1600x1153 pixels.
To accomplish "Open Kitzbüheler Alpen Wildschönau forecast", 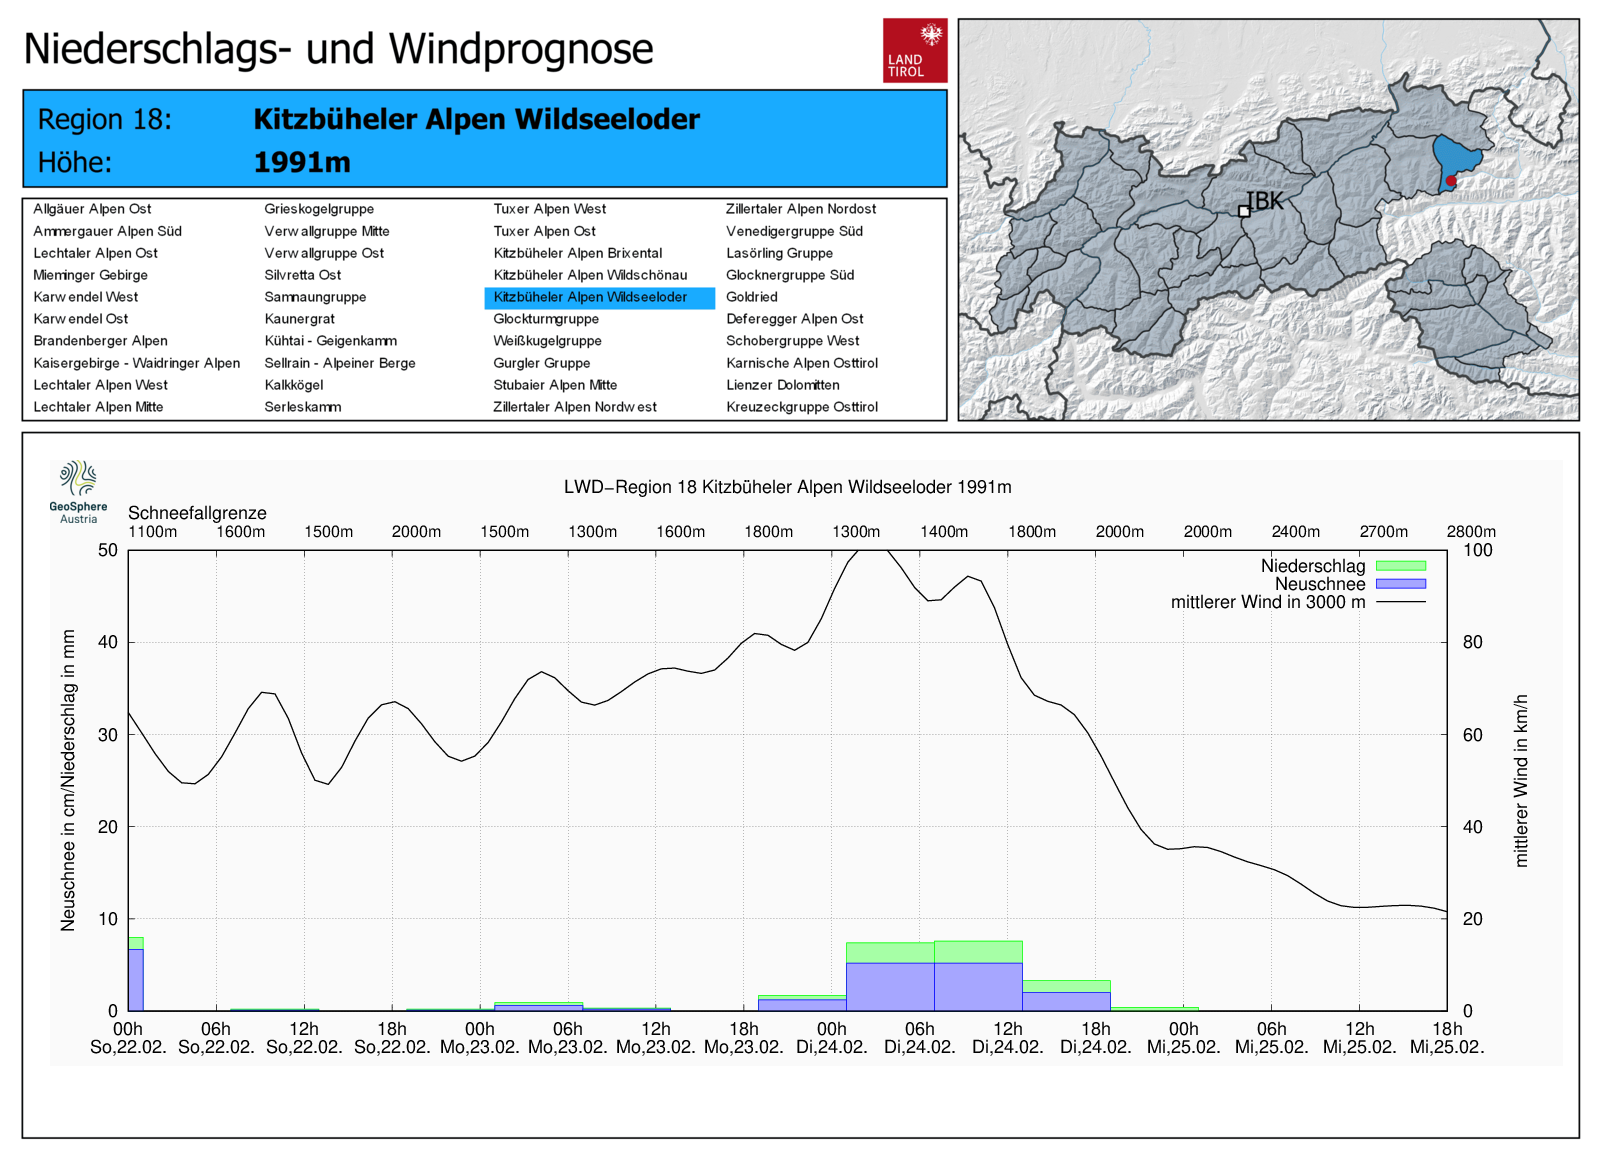I will 590,275.
